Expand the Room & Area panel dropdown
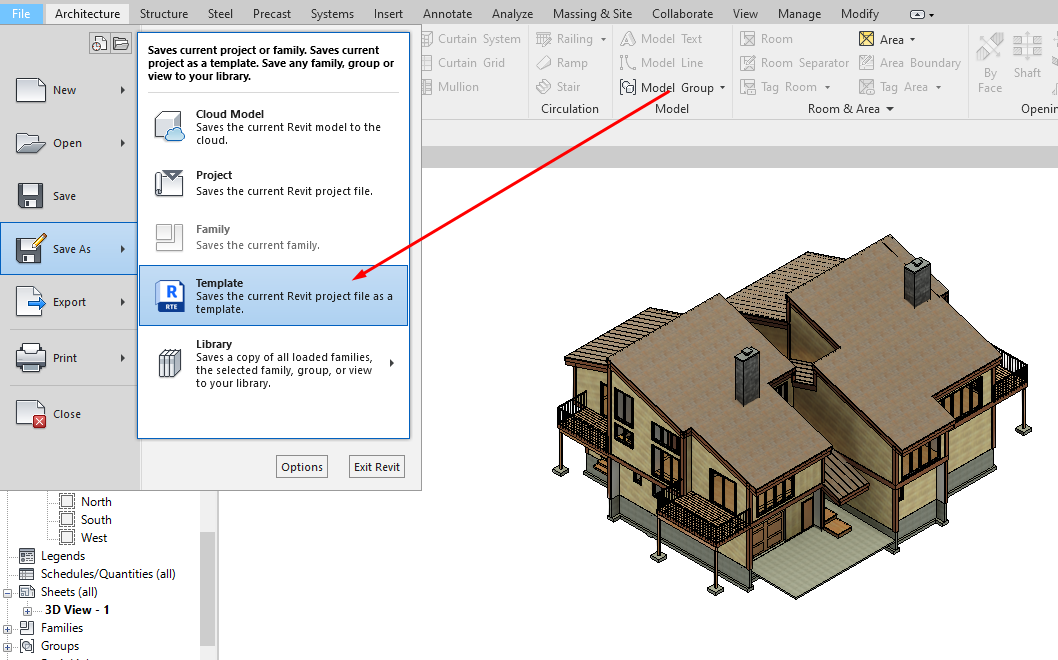This screenshot has width=1058, height=660. [889, 109]
